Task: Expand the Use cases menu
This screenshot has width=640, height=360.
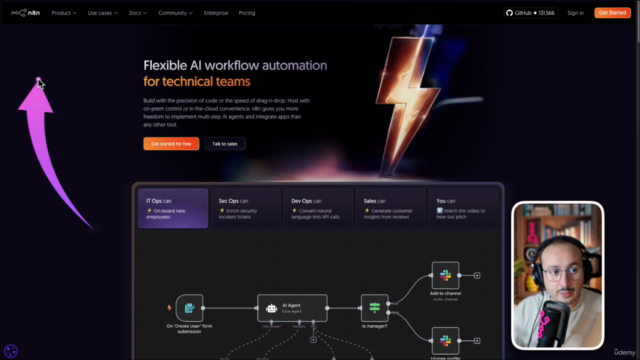Action: [102, 13]
